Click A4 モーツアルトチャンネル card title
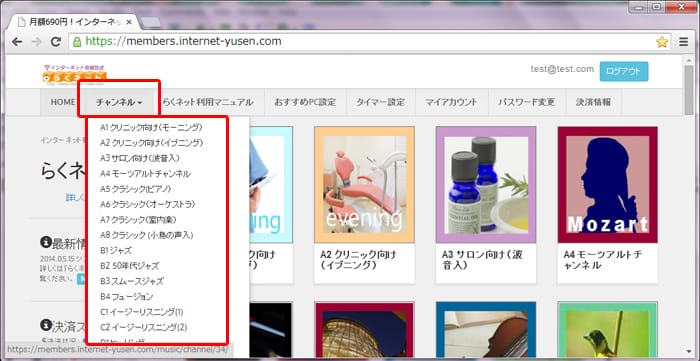The width and height of the screenshot is (700, 361). pos(603,260)
